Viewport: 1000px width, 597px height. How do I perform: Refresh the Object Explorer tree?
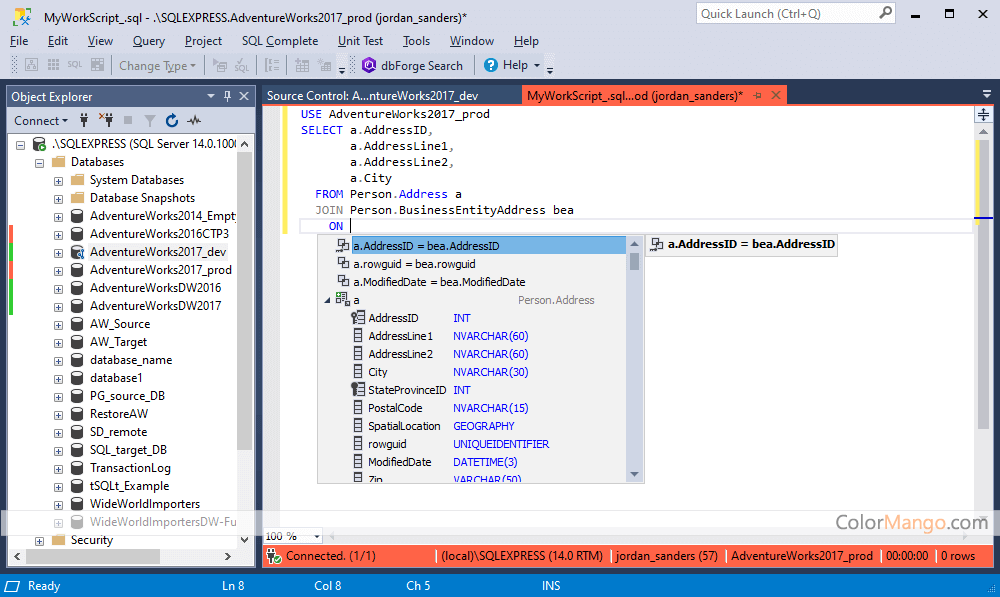click(x=172, y=120)
